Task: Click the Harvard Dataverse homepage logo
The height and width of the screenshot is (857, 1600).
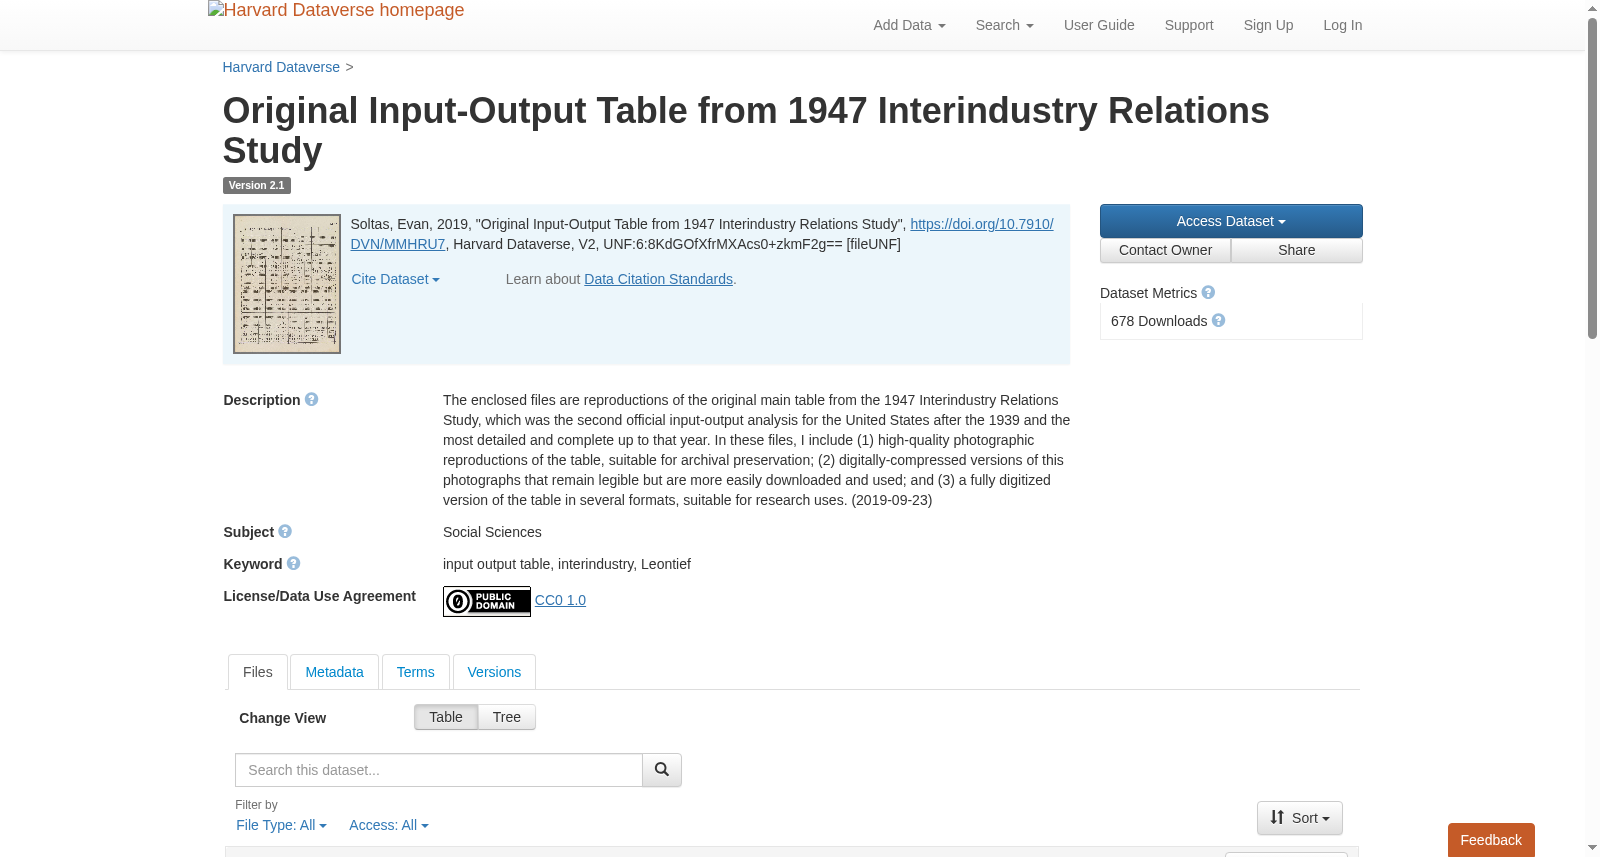Action: click(x=336, y=10)
